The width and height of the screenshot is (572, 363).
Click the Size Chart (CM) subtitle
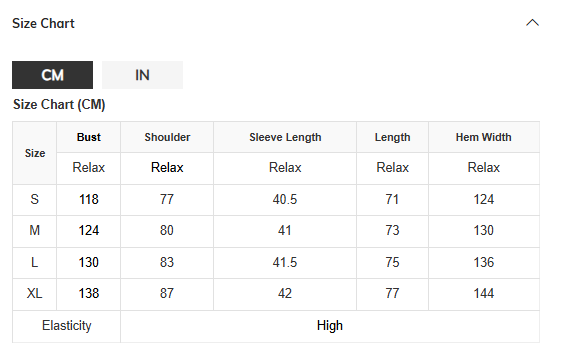[59, 105]
